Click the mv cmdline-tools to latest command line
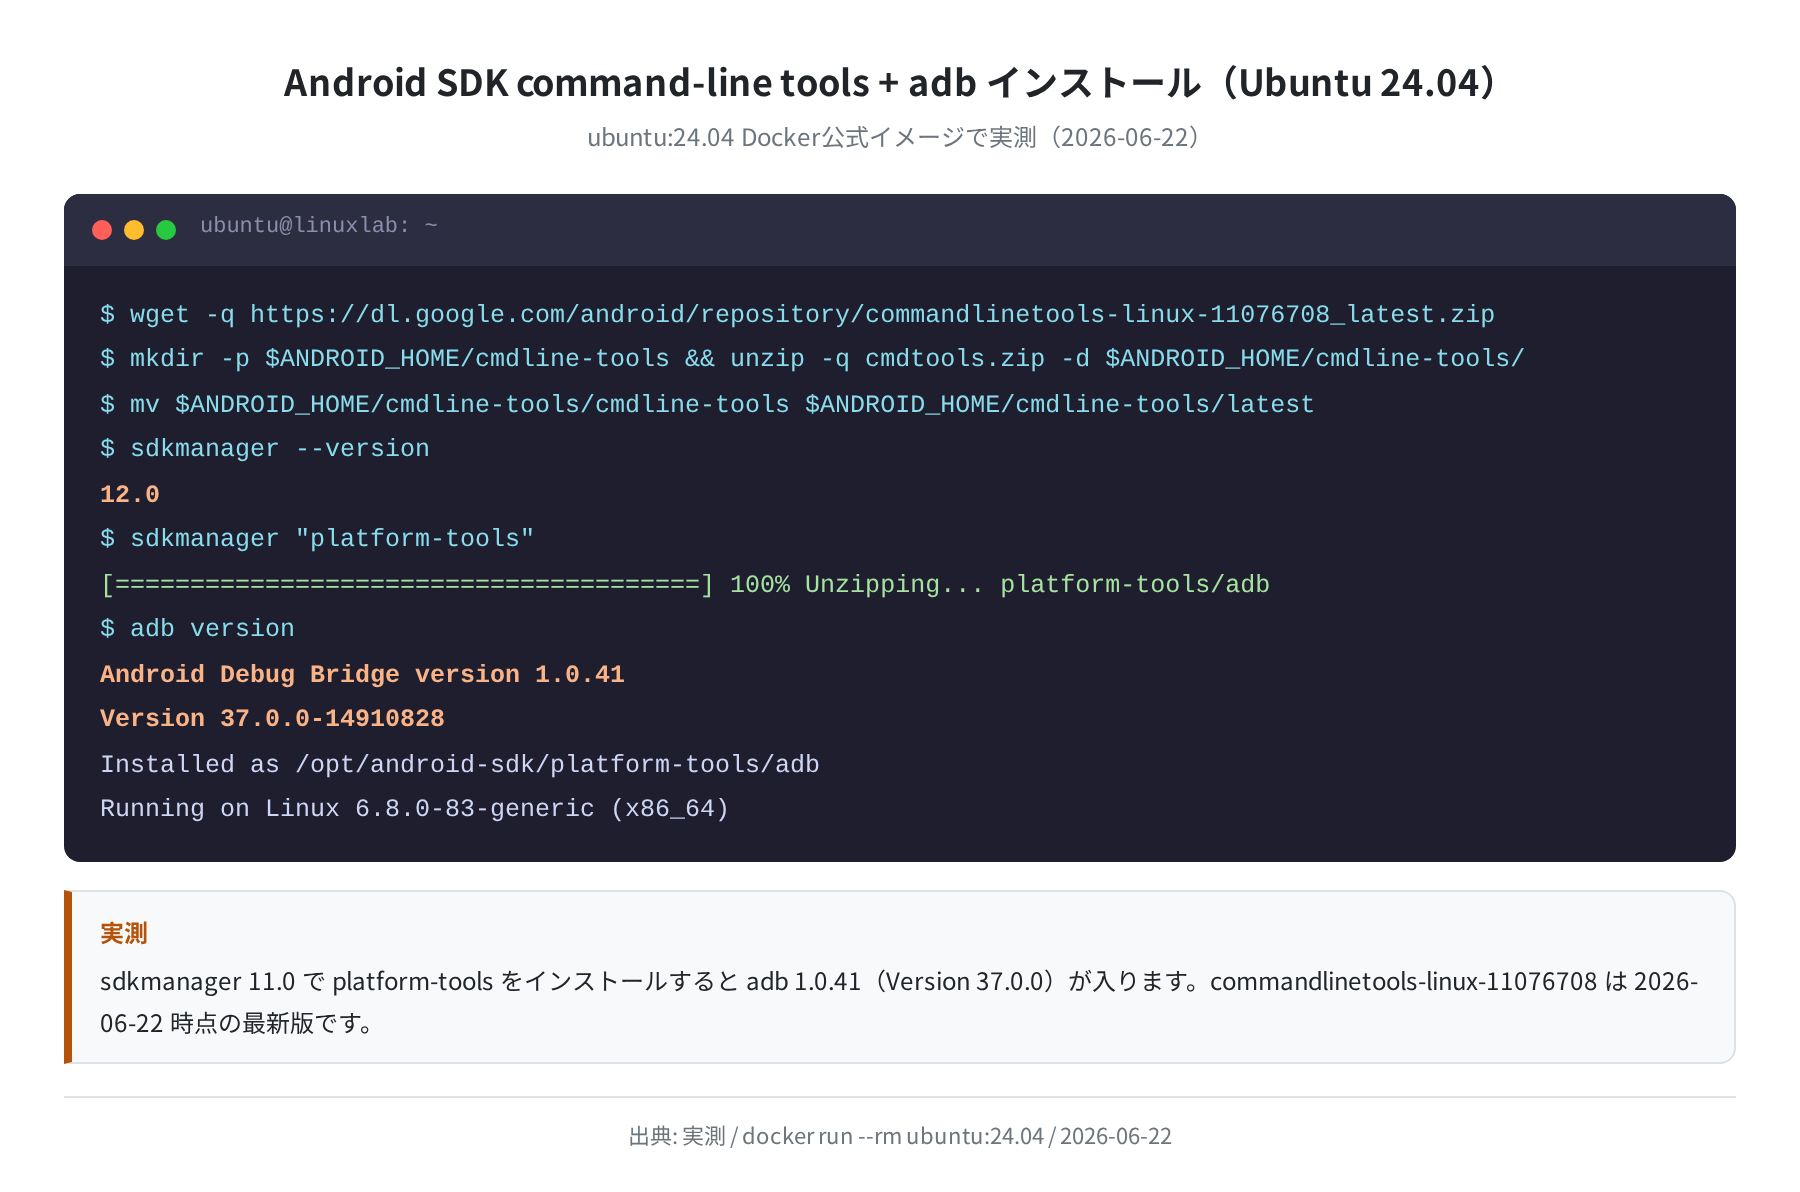Screen dimensions: 1800x1192 (x=707, y=404)
